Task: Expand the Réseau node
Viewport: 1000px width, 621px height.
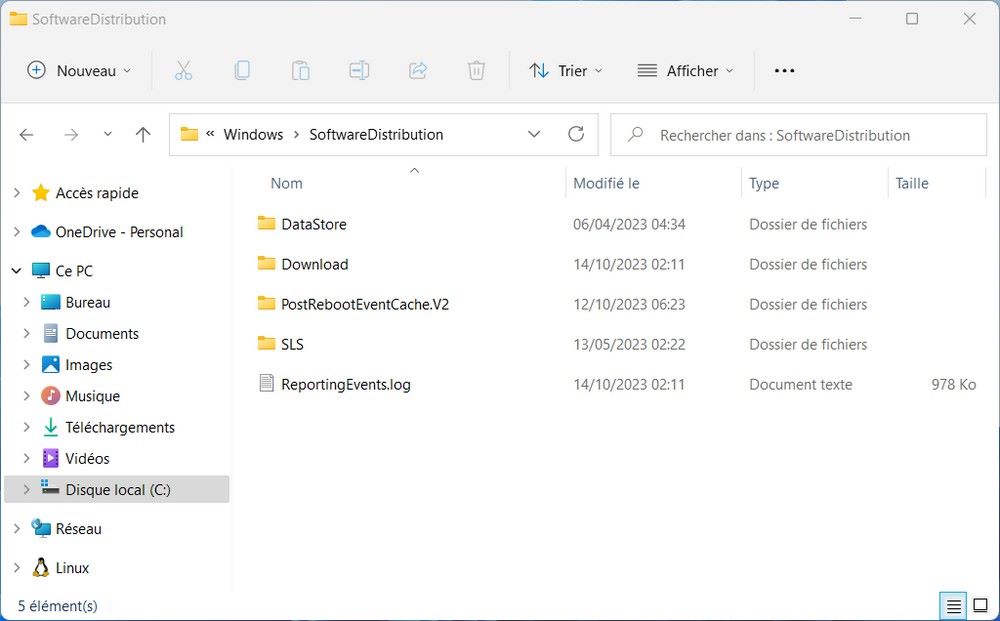Action: pos(17,529)
